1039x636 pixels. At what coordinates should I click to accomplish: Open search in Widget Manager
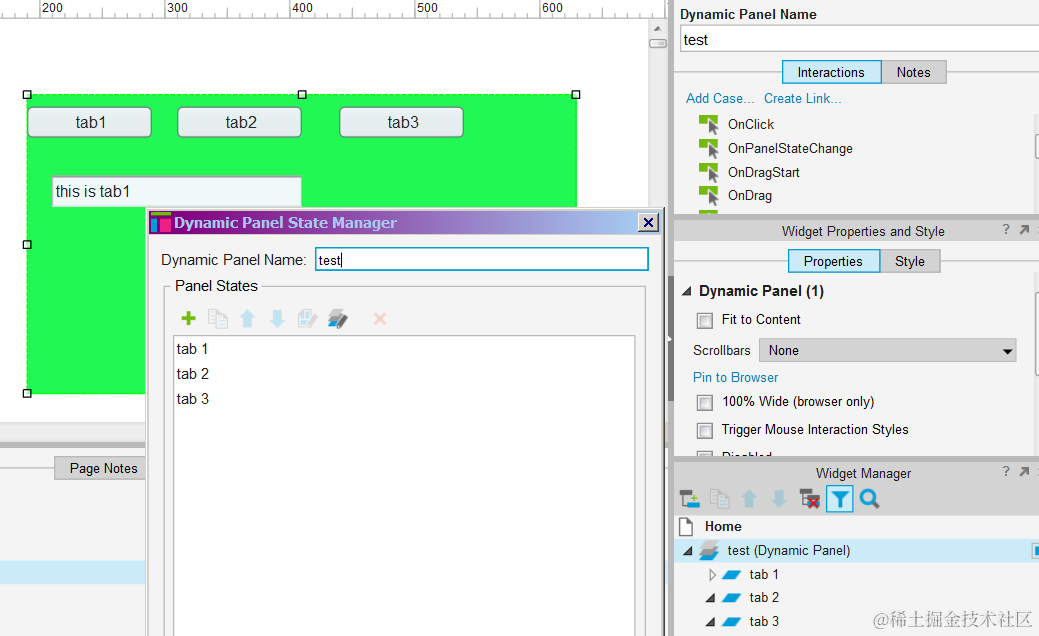coord(869,498)
